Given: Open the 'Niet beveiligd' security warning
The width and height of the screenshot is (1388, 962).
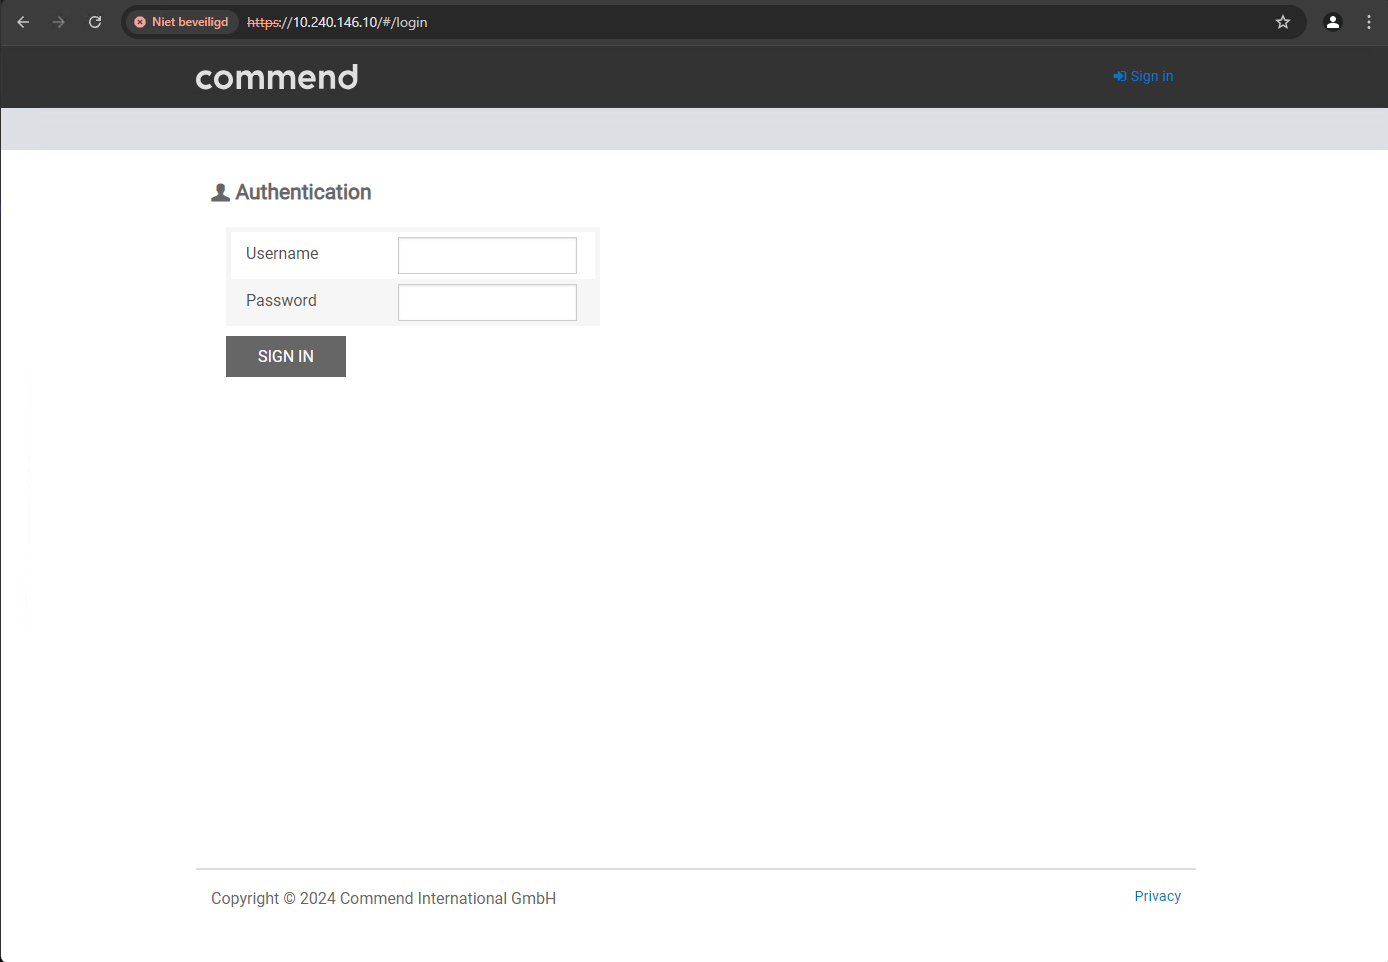Looking at the screenshot, I should click(181, 22).
